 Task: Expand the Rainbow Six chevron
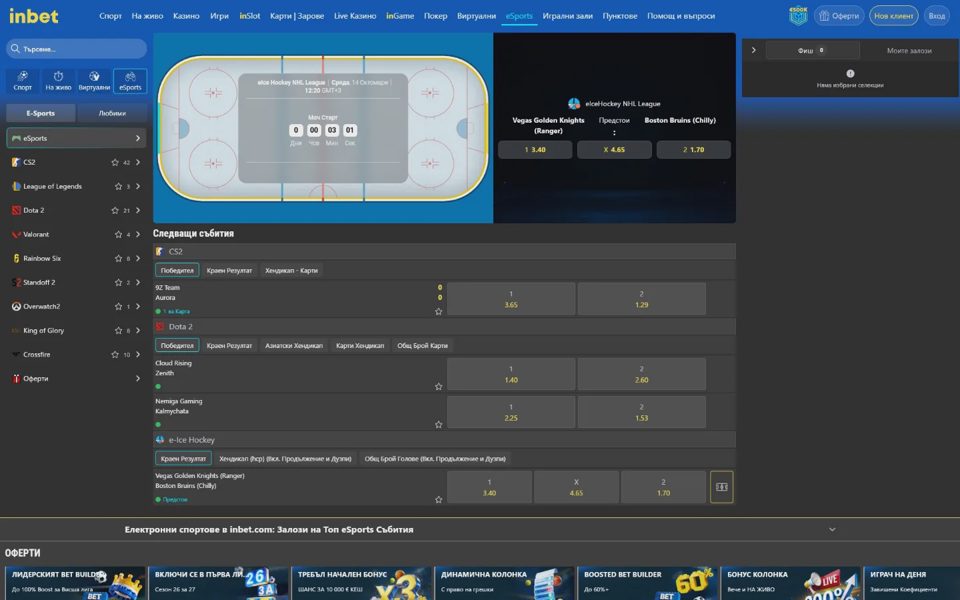pos(138,258)
